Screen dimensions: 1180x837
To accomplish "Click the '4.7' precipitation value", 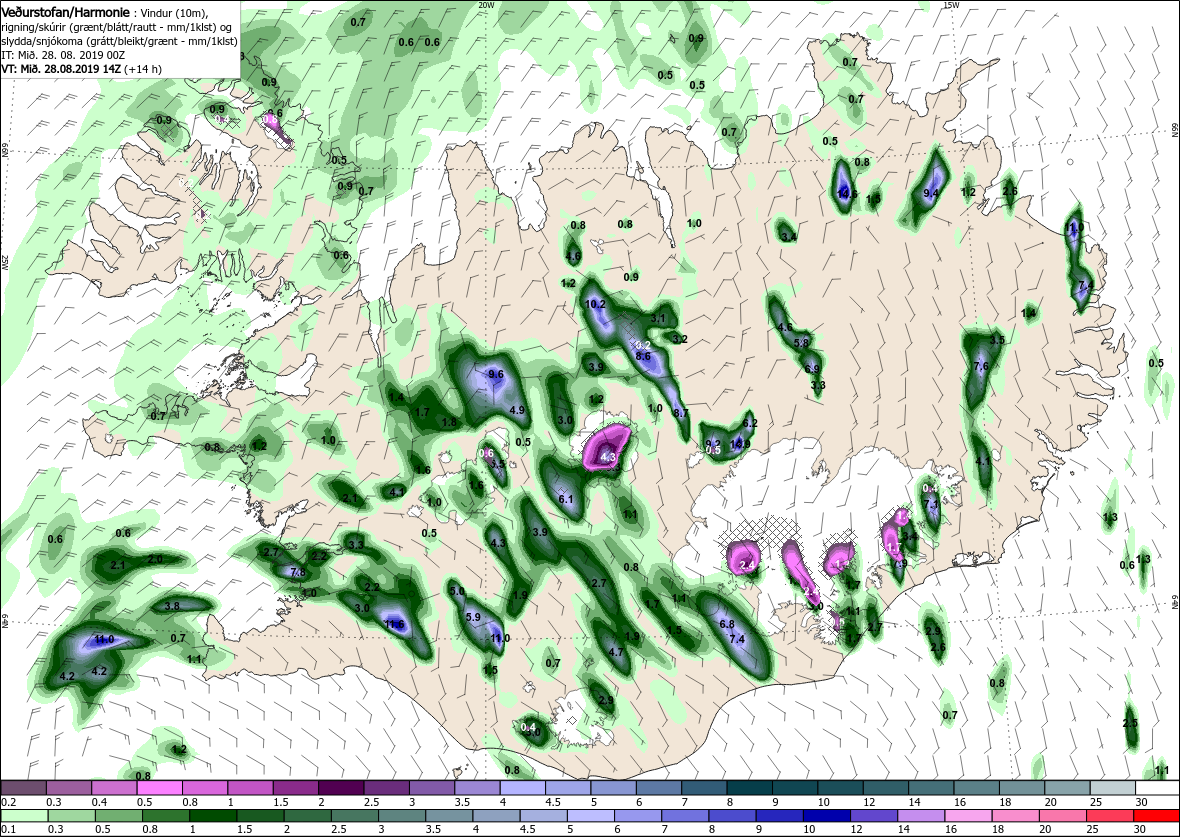I will coord(616,652).
